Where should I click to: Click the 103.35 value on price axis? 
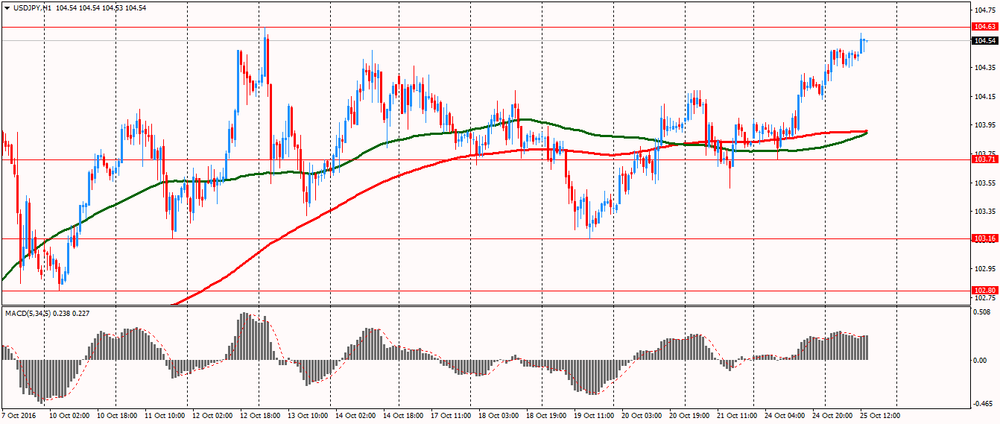click(984, 211)
